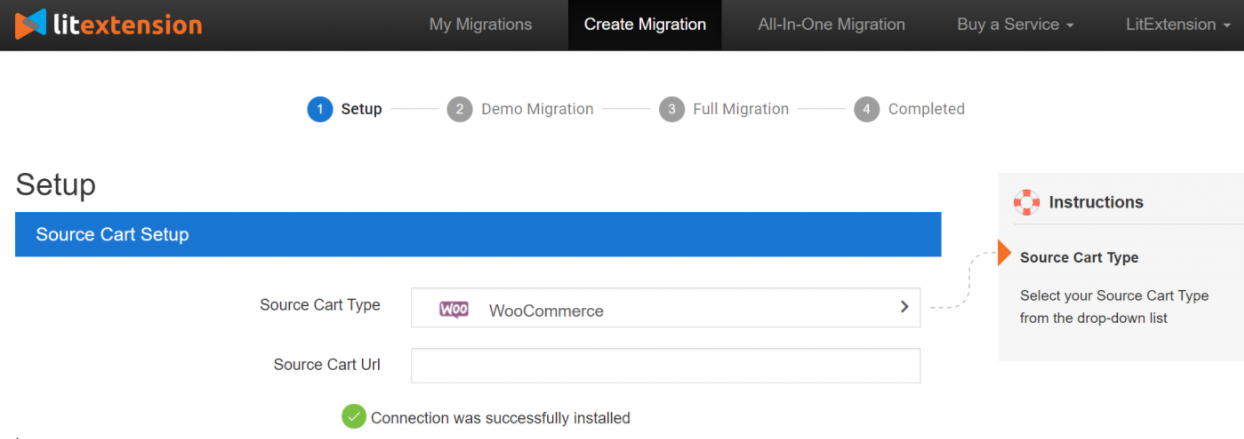Click the LitExtension logo
The image size is (1244, 439).
(108, 24)
